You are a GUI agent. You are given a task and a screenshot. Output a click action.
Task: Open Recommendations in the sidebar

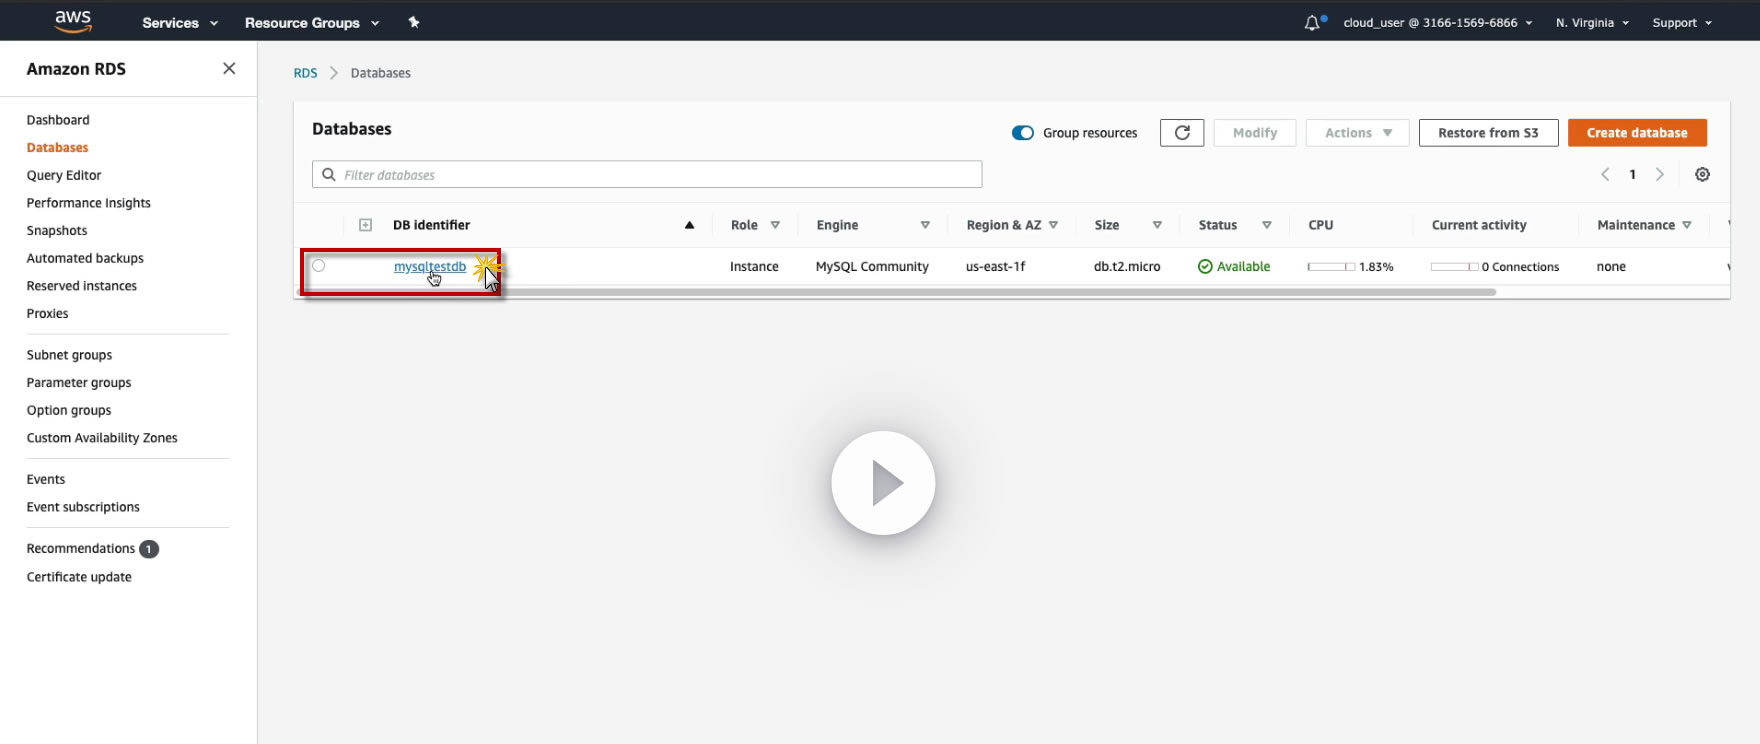pyautogui.click(x=81, y=549)
